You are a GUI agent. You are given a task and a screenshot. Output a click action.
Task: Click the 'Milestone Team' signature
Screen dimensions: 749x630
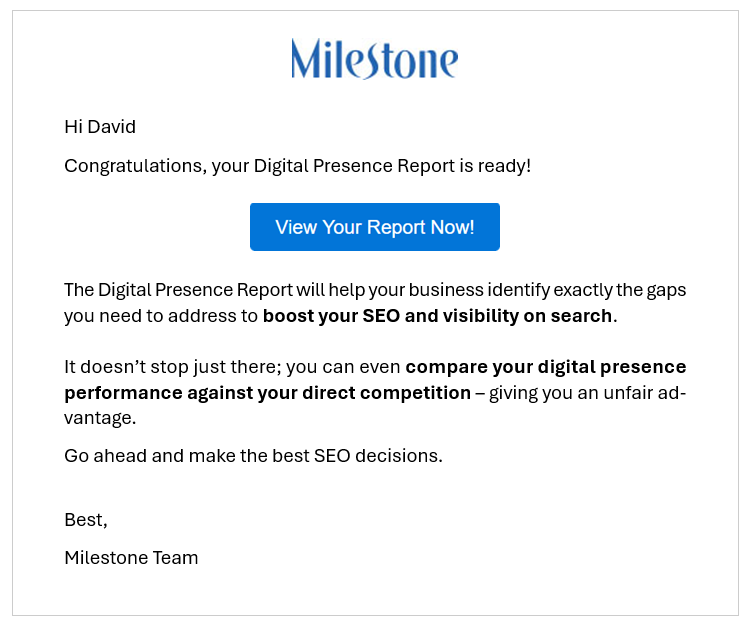click(x=131, y=558)
